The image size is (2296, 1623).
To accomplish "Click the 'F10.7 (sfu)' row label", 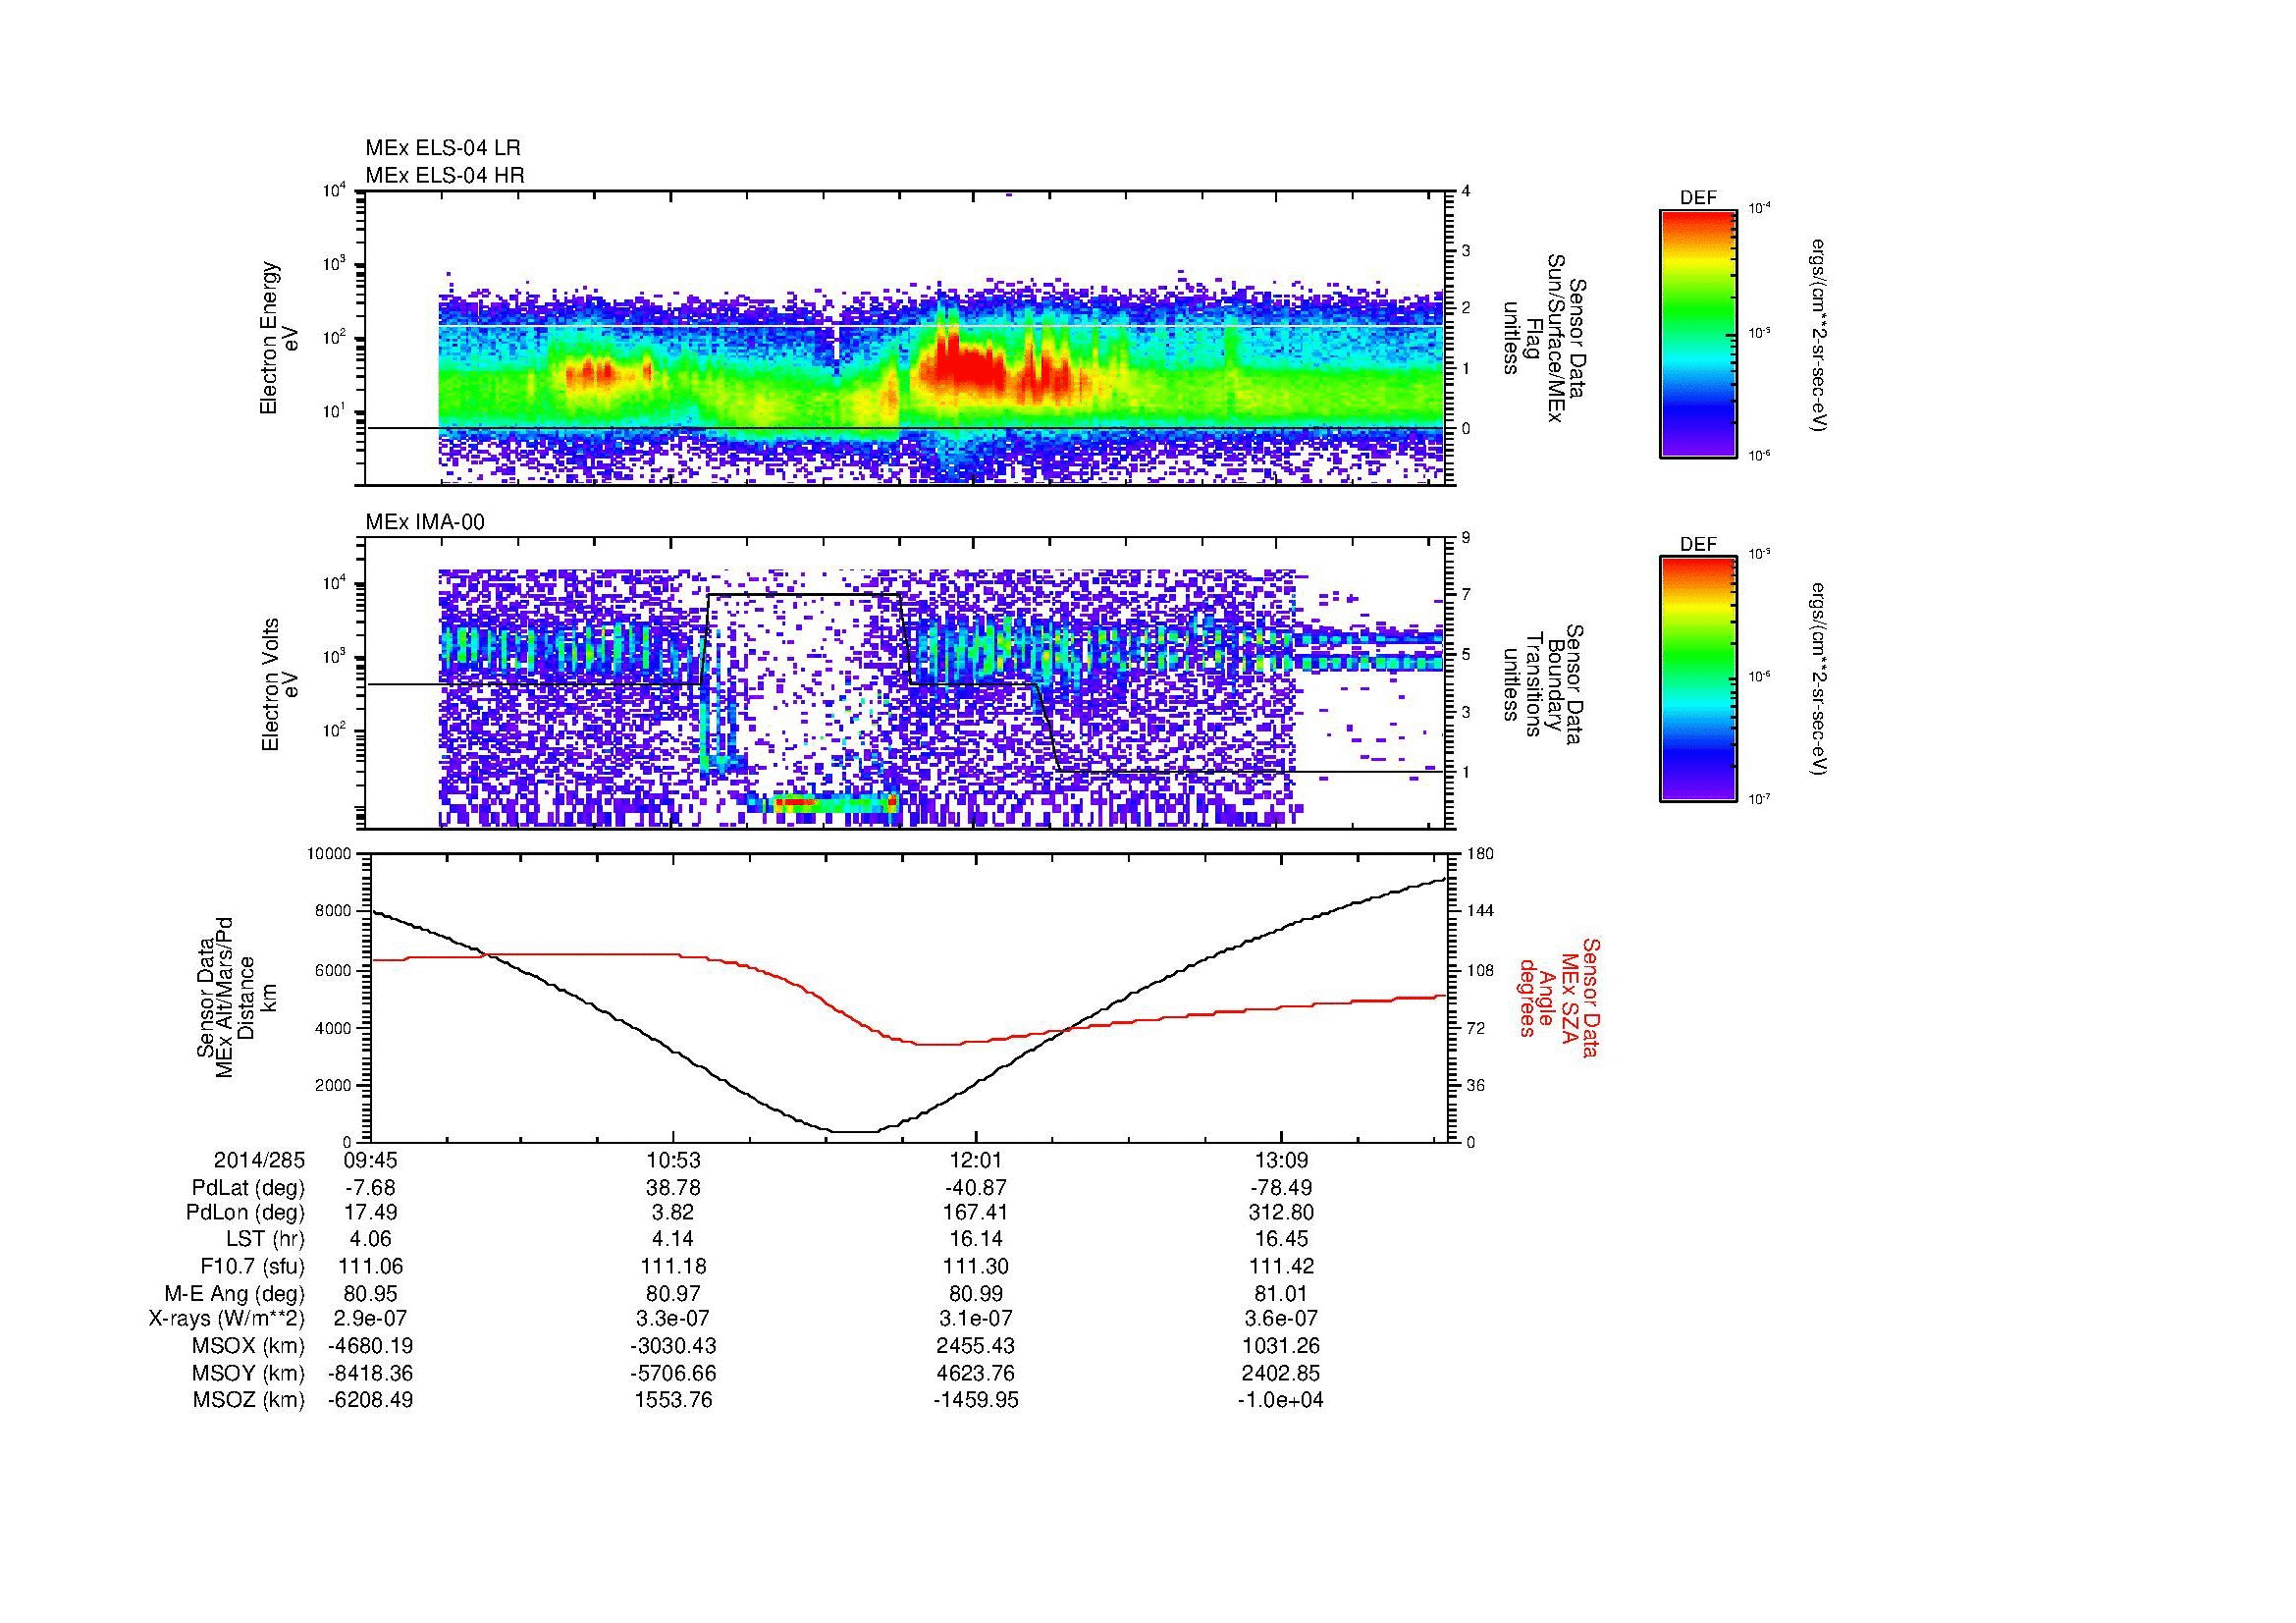I will pos(252,1266).
